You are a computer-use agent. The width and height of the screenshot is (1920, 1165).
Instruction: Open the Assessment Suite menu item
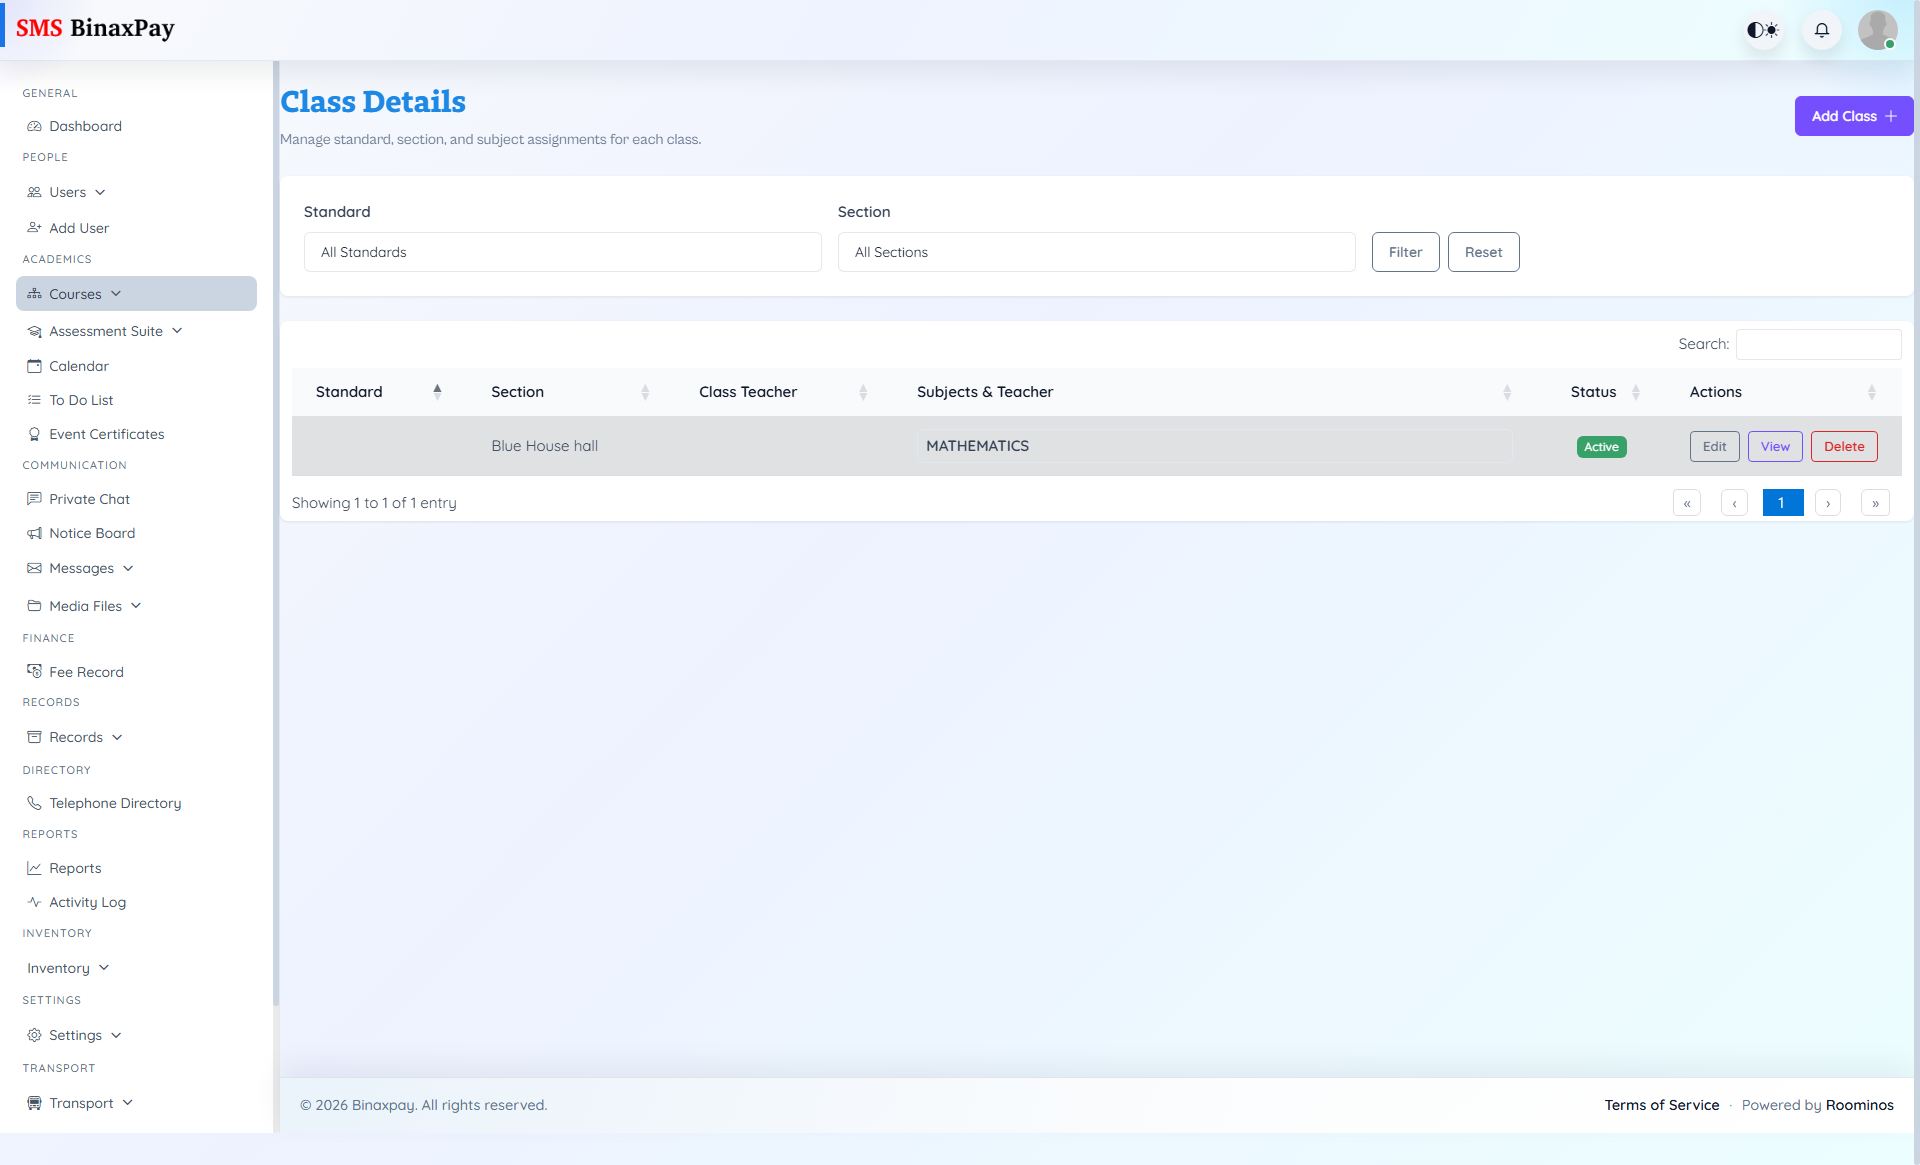click(x=106, y=331)
